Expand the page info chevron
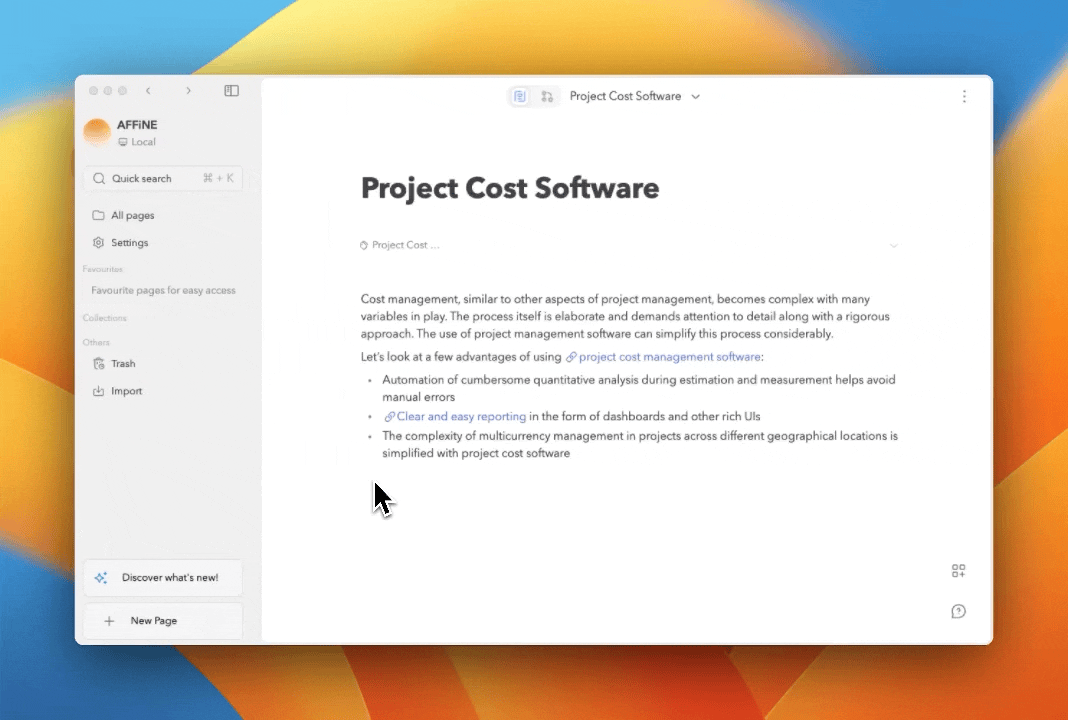The height and width of the screenshot is (720, 1068). tap(893, 245)
